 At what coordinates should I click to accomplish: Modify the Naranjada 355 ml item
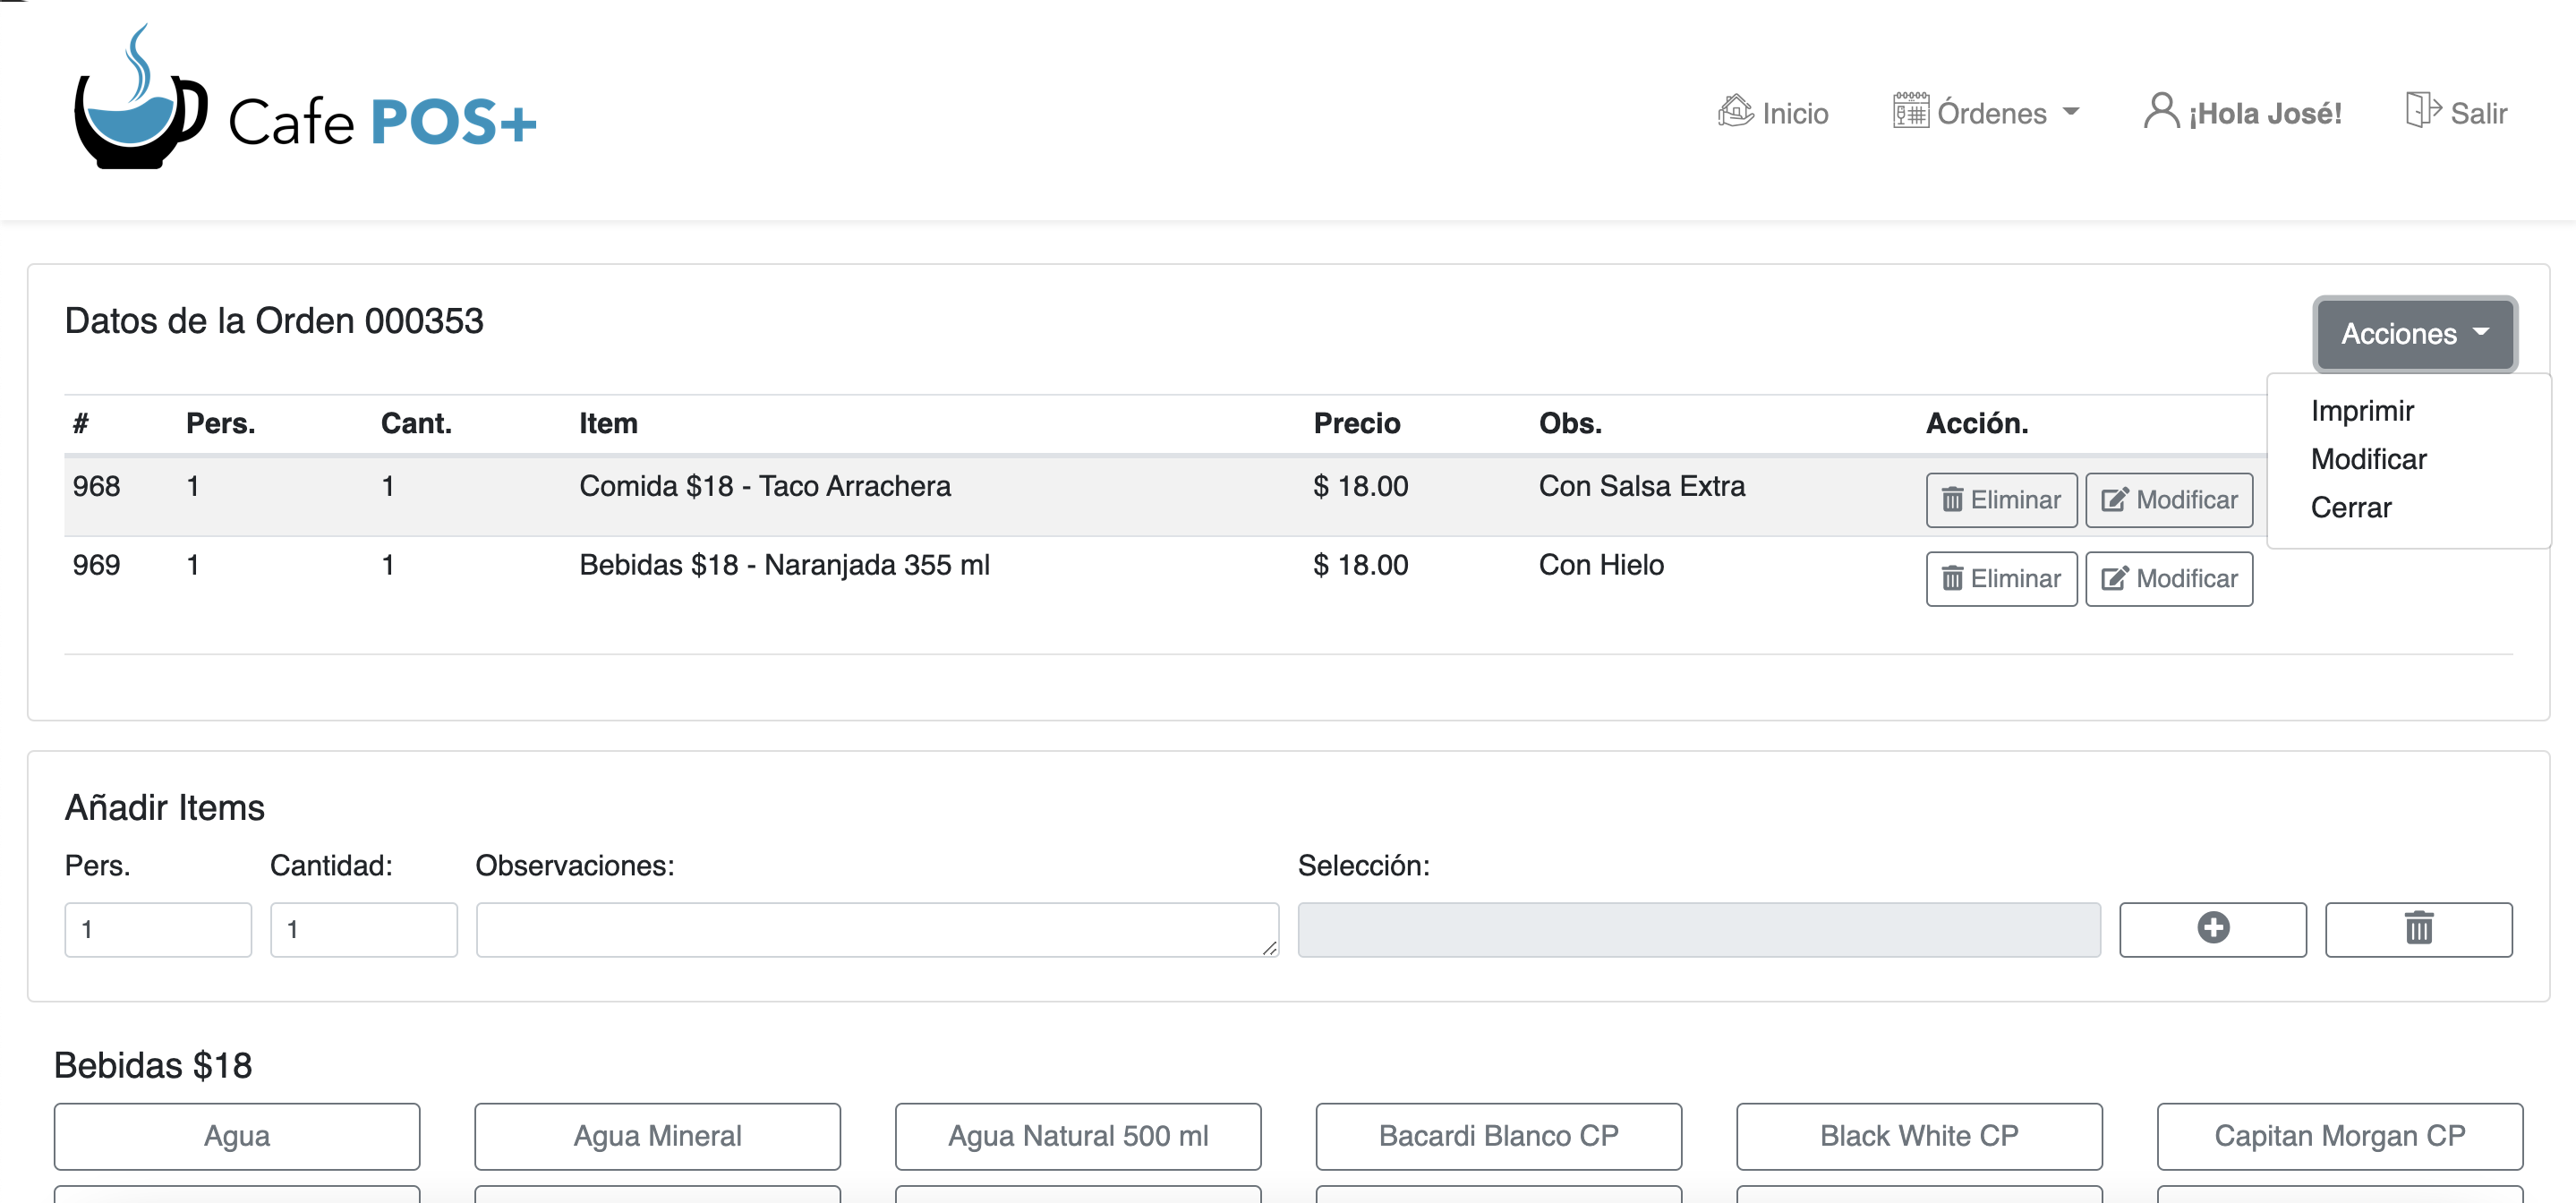(2168, 579)
